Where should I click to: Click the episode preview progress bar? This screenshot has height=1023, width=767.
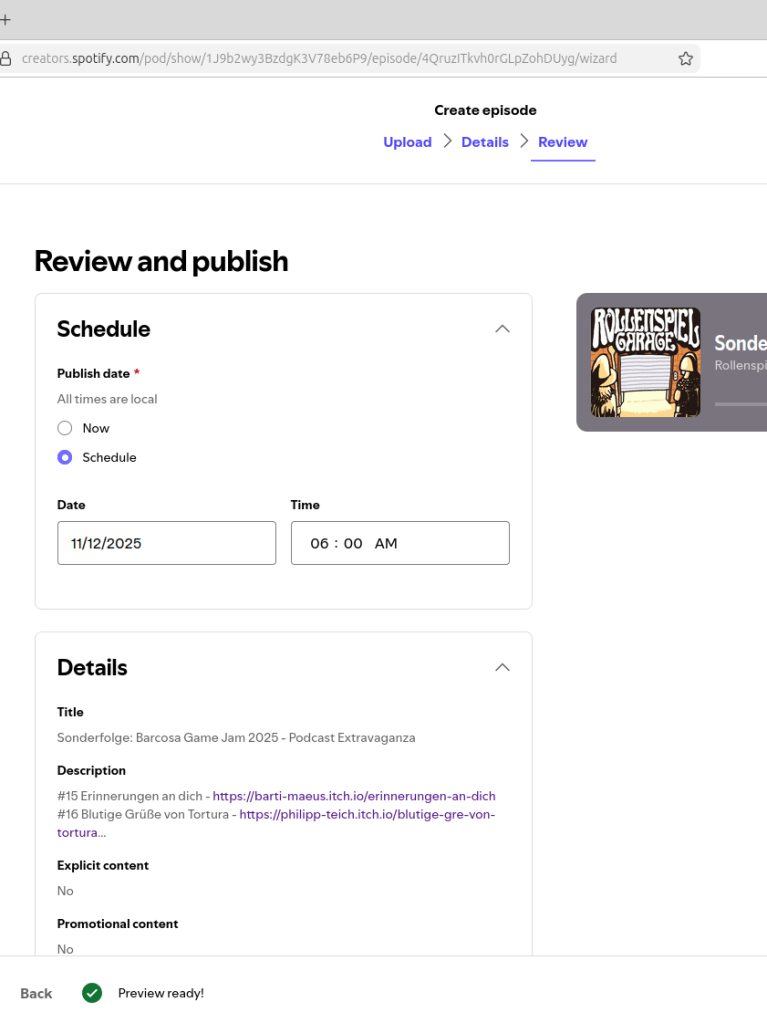click(740, 404)
